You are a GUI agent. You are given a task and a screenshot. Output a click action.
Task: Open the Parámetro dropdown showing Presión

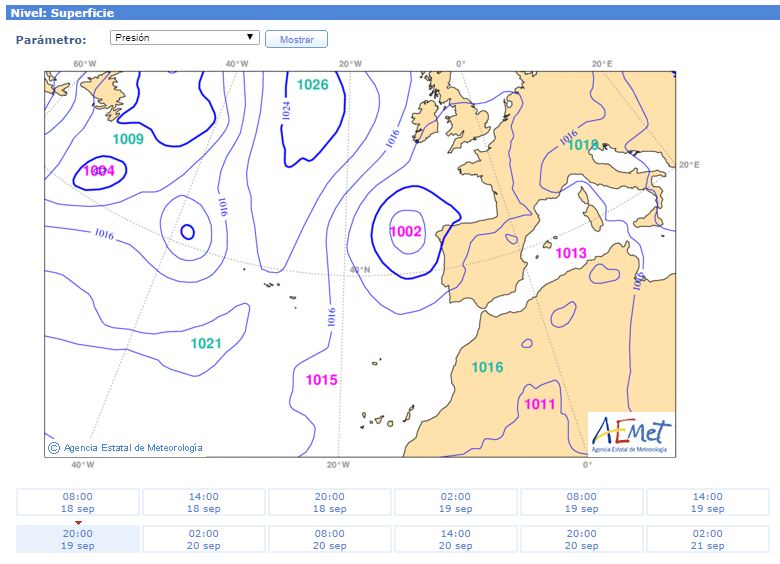tap(185, 38)
